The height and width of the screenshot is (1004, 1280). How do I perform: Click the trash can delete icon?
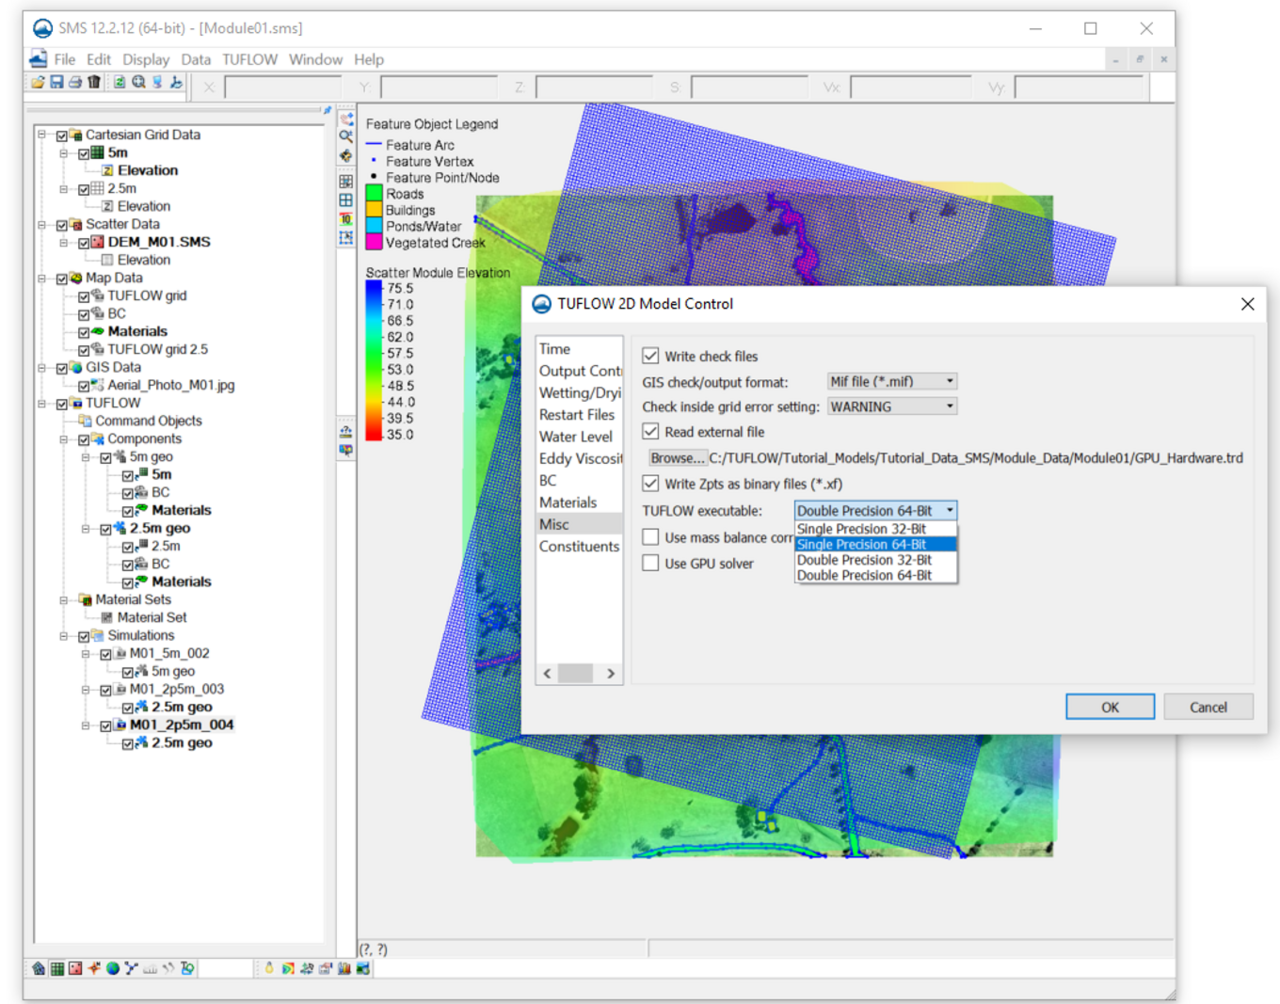coord(94,83)
